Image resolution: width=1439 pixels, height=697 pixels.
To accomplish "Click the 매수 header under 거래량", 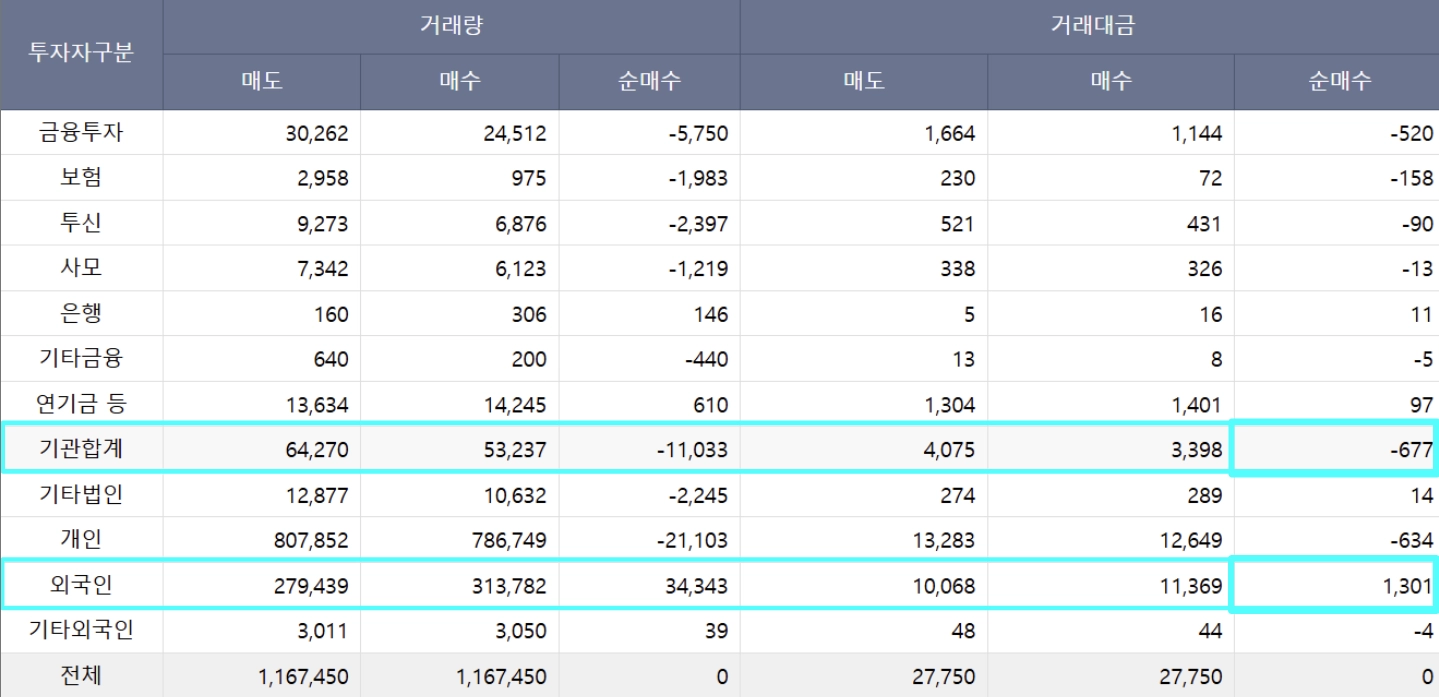I will coord(459,82).
